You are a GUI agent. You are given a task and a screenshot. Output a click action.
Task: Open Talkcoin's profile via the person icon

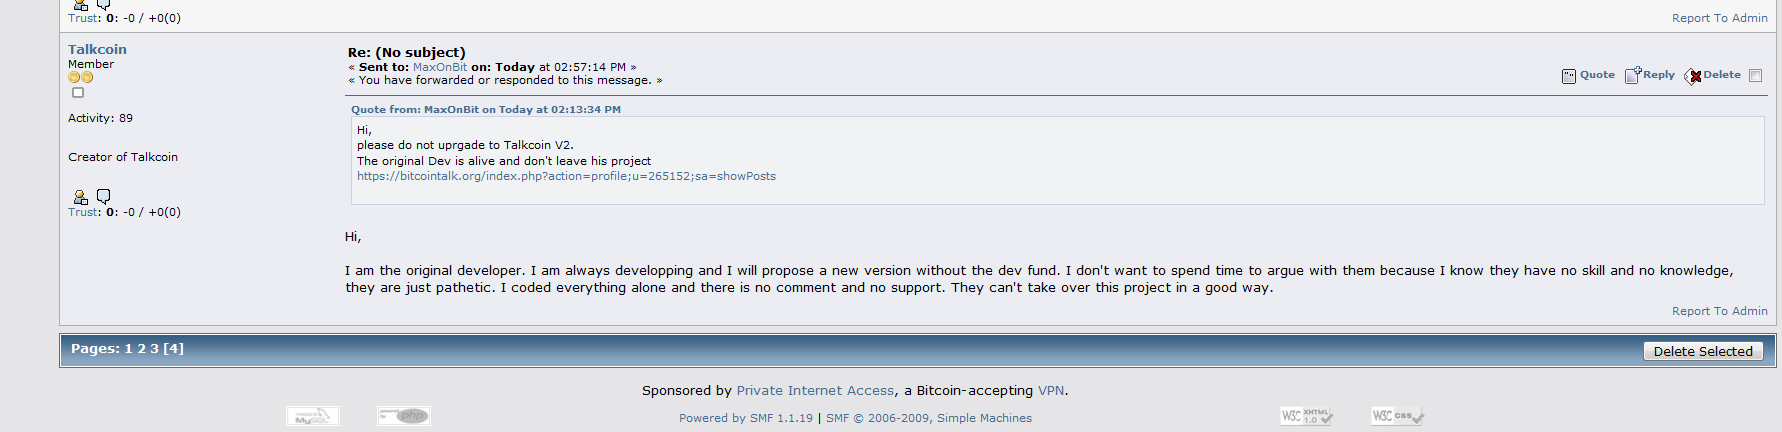[81, 197]
